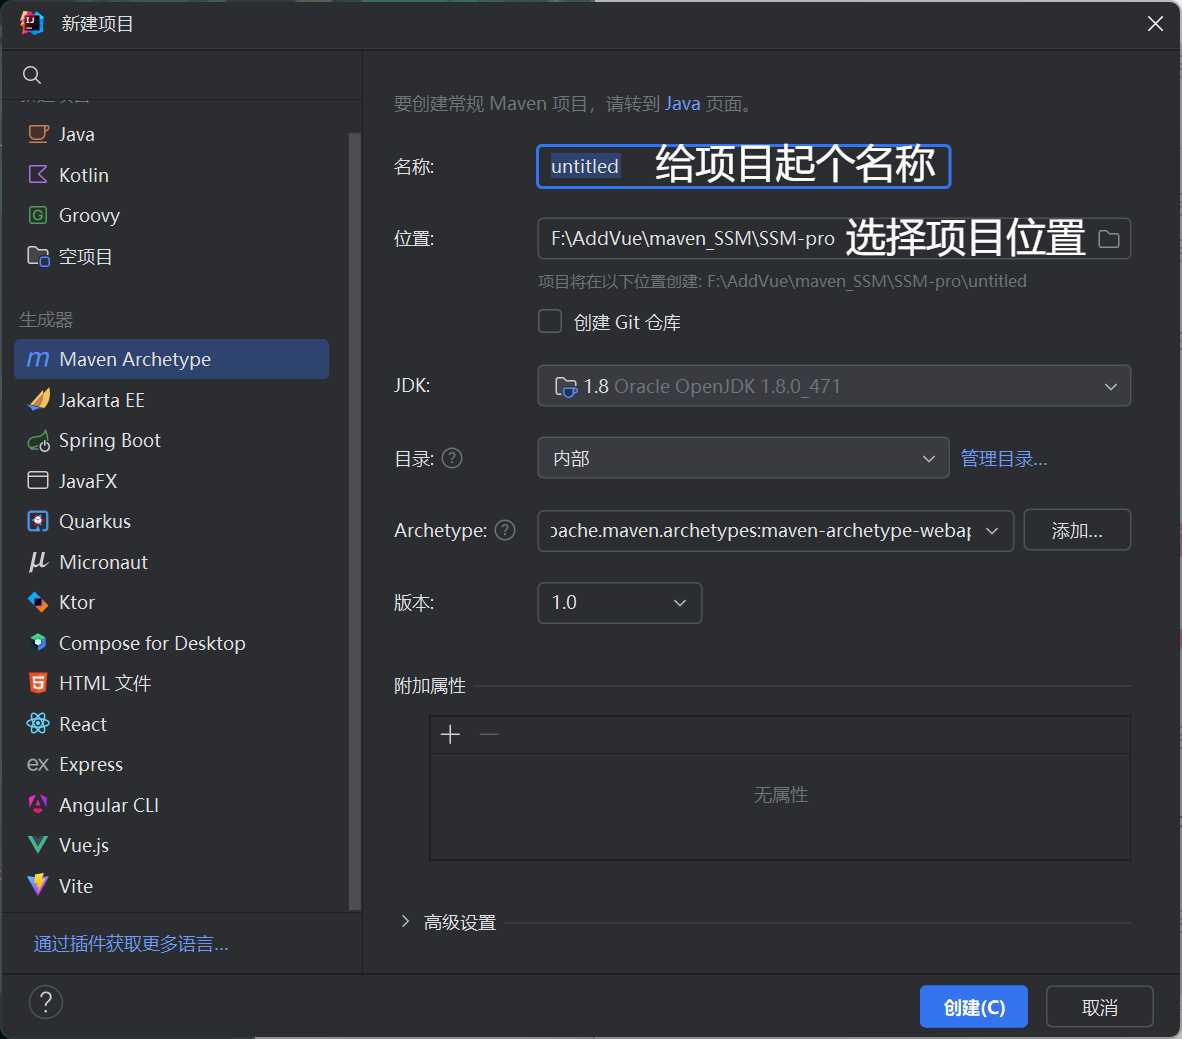Click the folder browse icon in location field

1108,239
